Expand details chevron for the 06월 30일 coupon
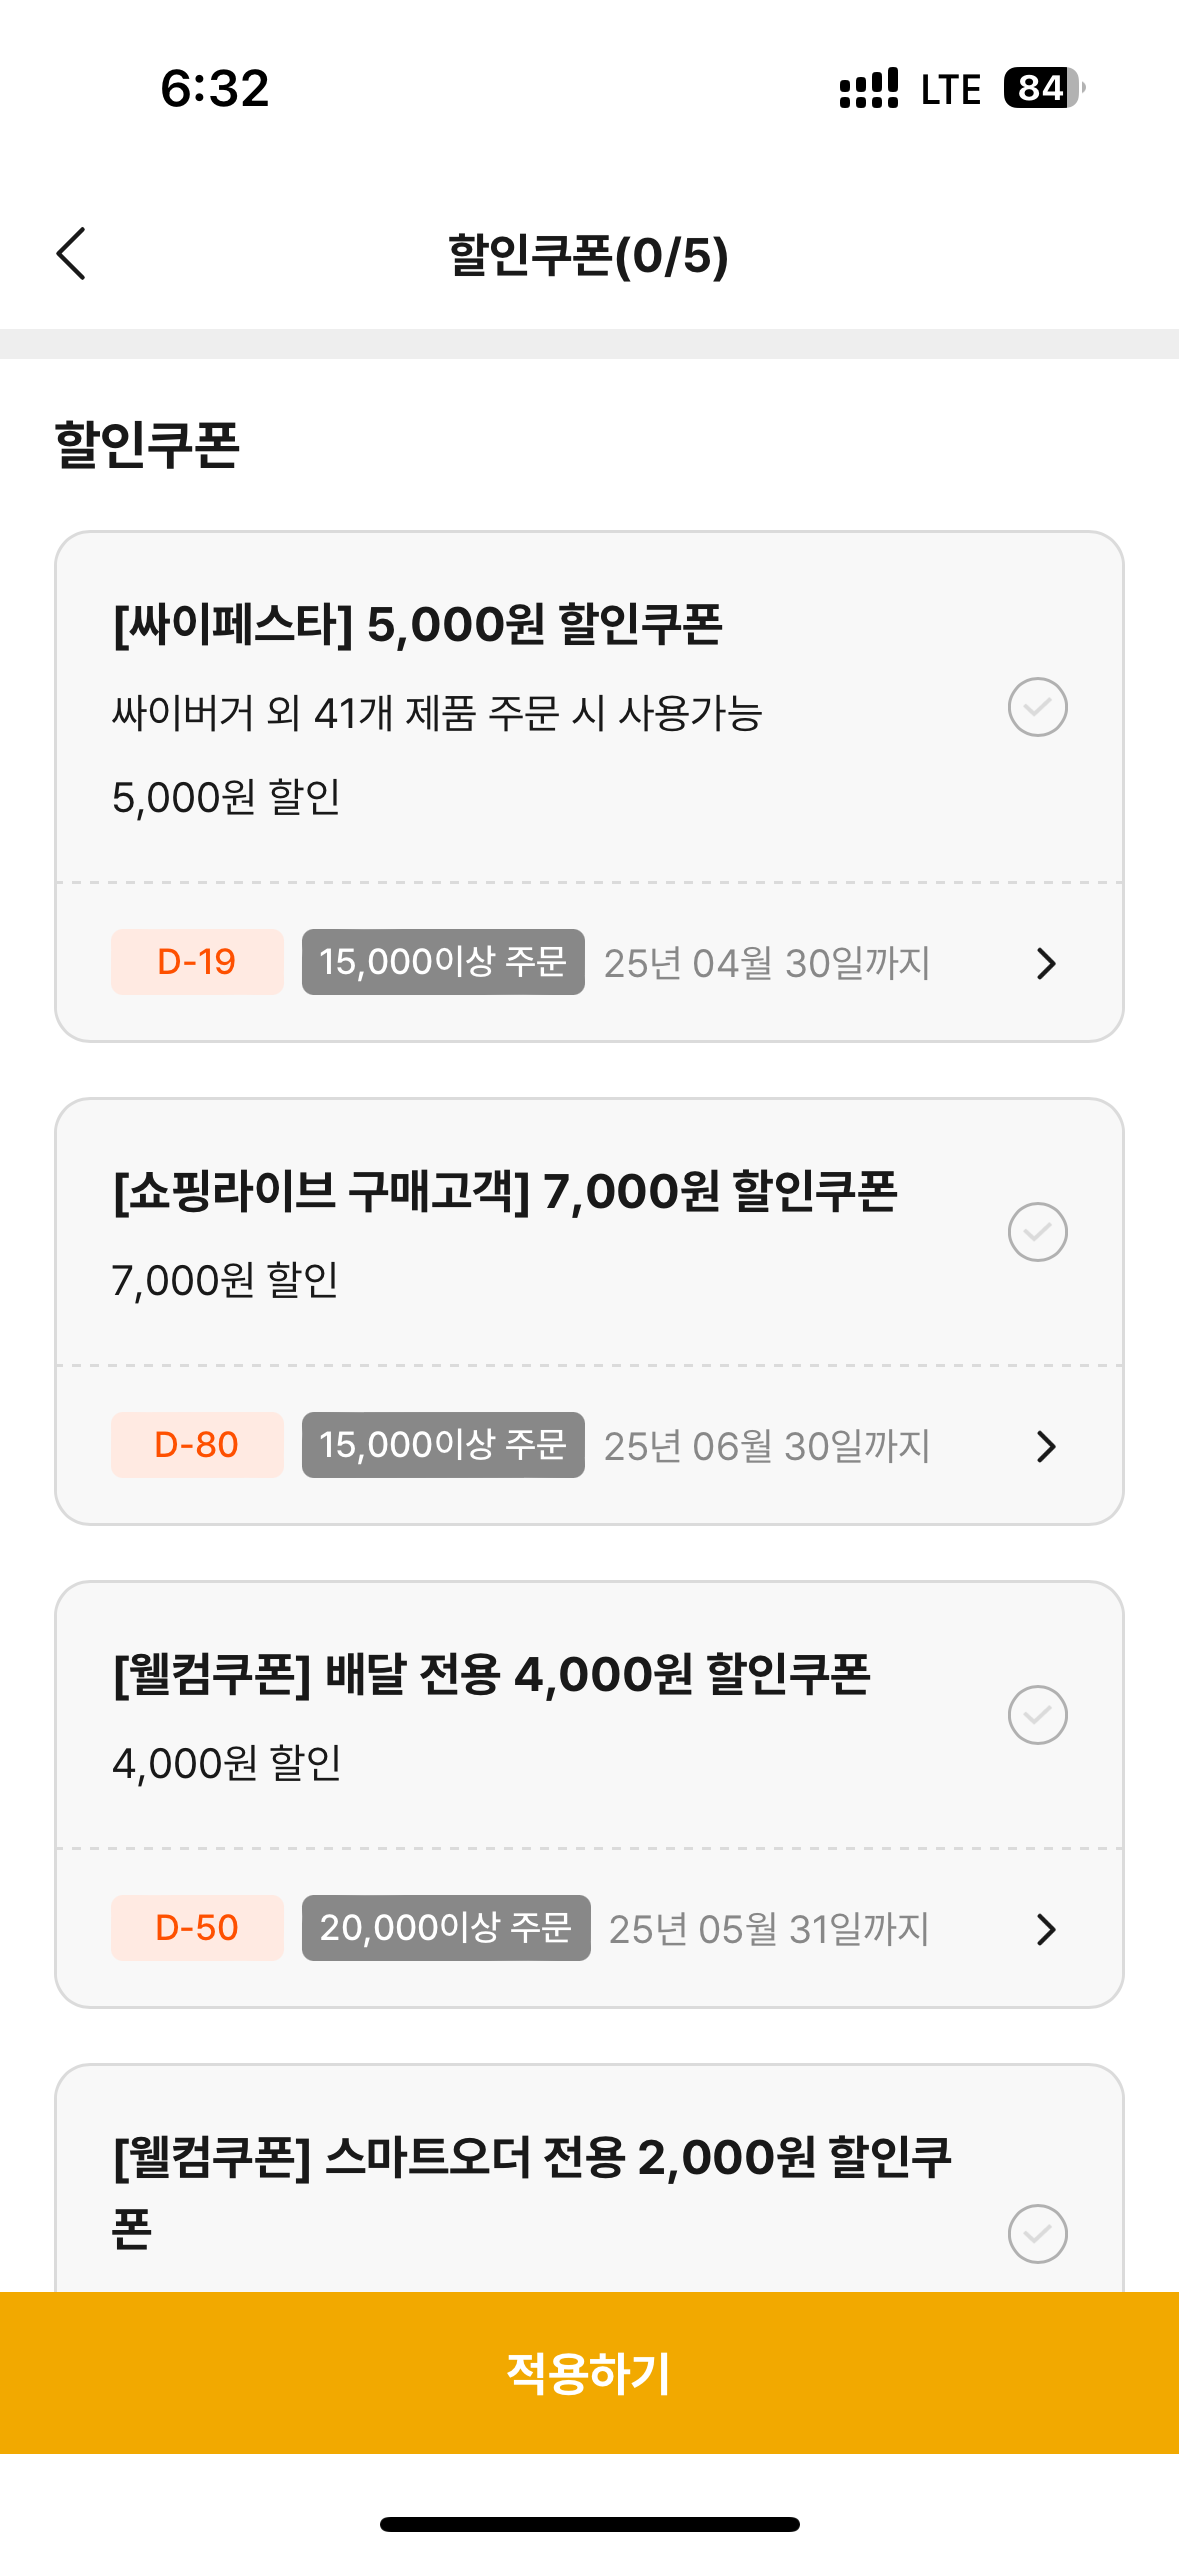This screenshot has width=1179, height=2556. point(1046,1446)
